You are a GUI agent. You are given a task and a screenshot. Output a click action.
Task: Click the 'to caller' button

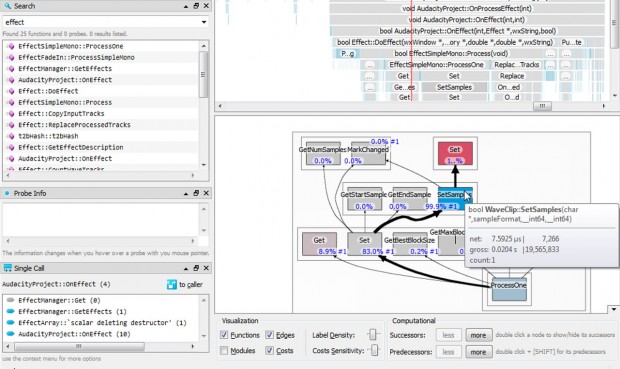click(185, 284)
